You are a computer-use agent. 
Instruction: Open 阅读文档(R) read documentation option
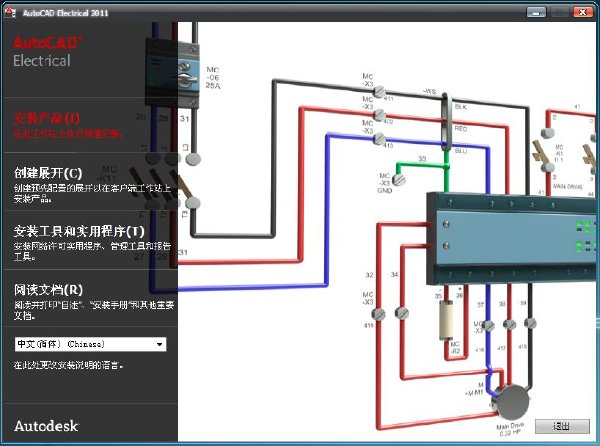pos(49,290)
